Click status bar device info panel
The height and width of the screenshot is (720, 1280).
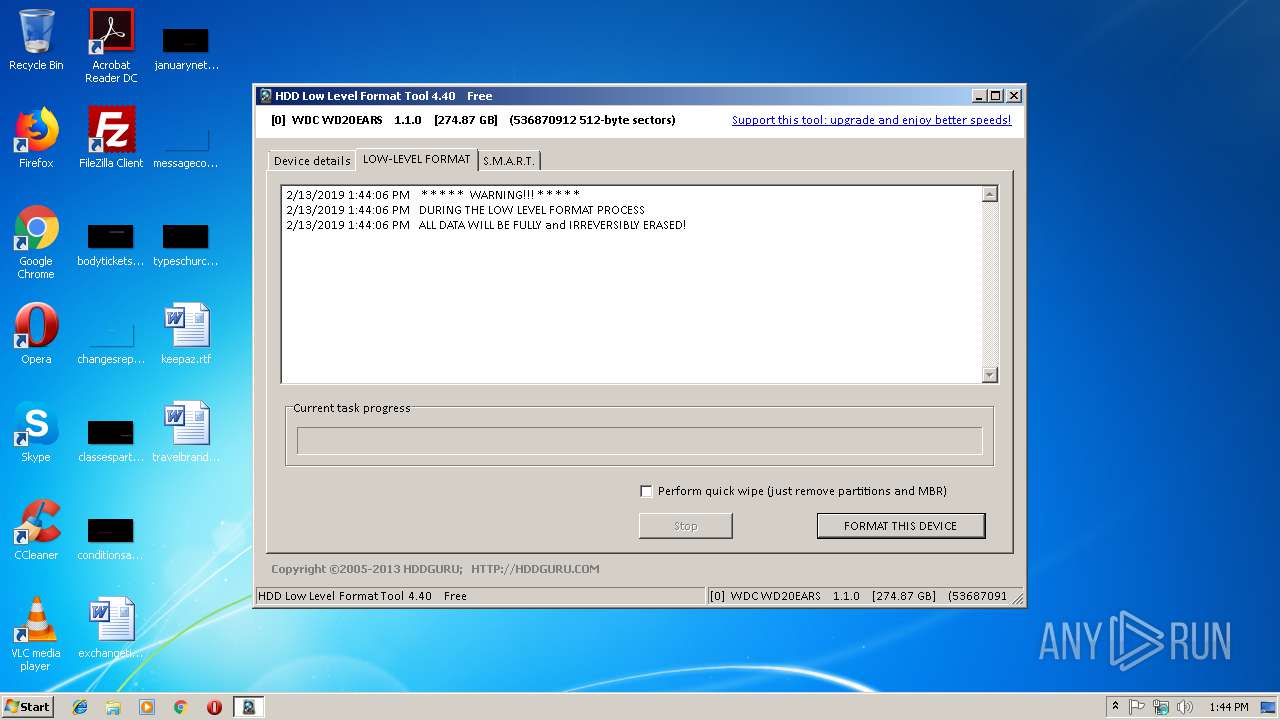point(866,596)
